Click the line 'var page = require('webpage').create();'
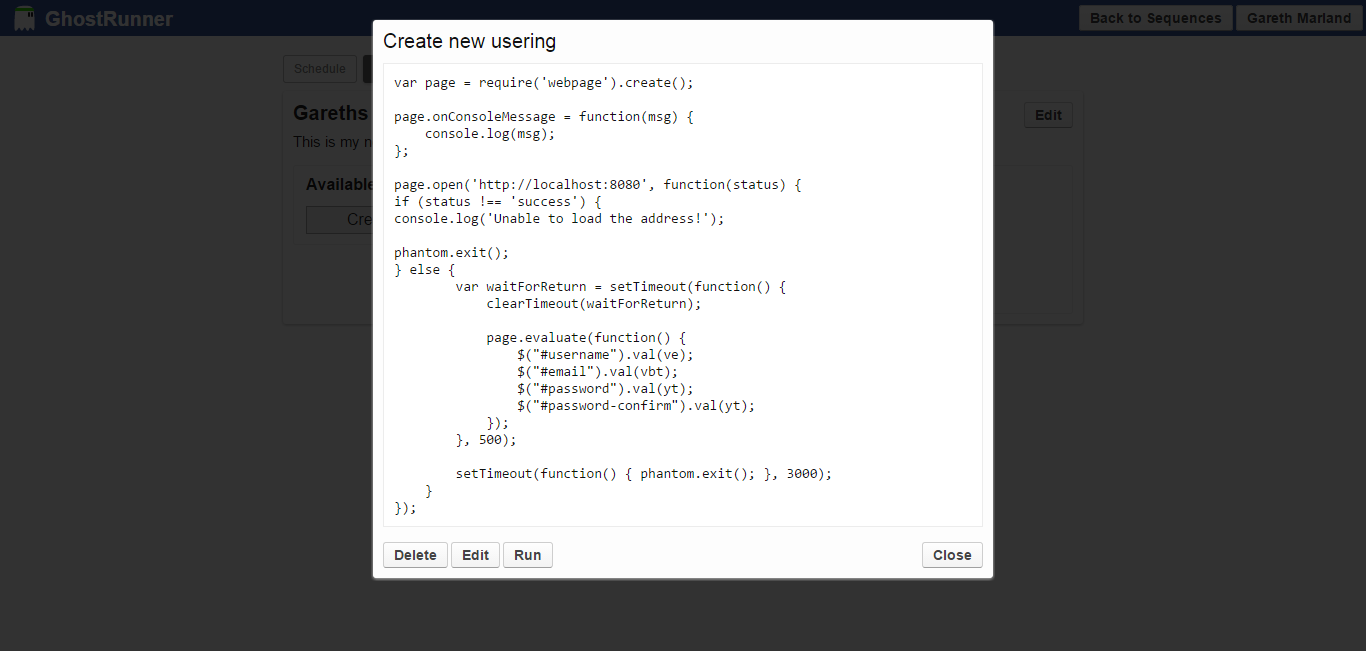 pyautogui.click(x=543, y=83)
